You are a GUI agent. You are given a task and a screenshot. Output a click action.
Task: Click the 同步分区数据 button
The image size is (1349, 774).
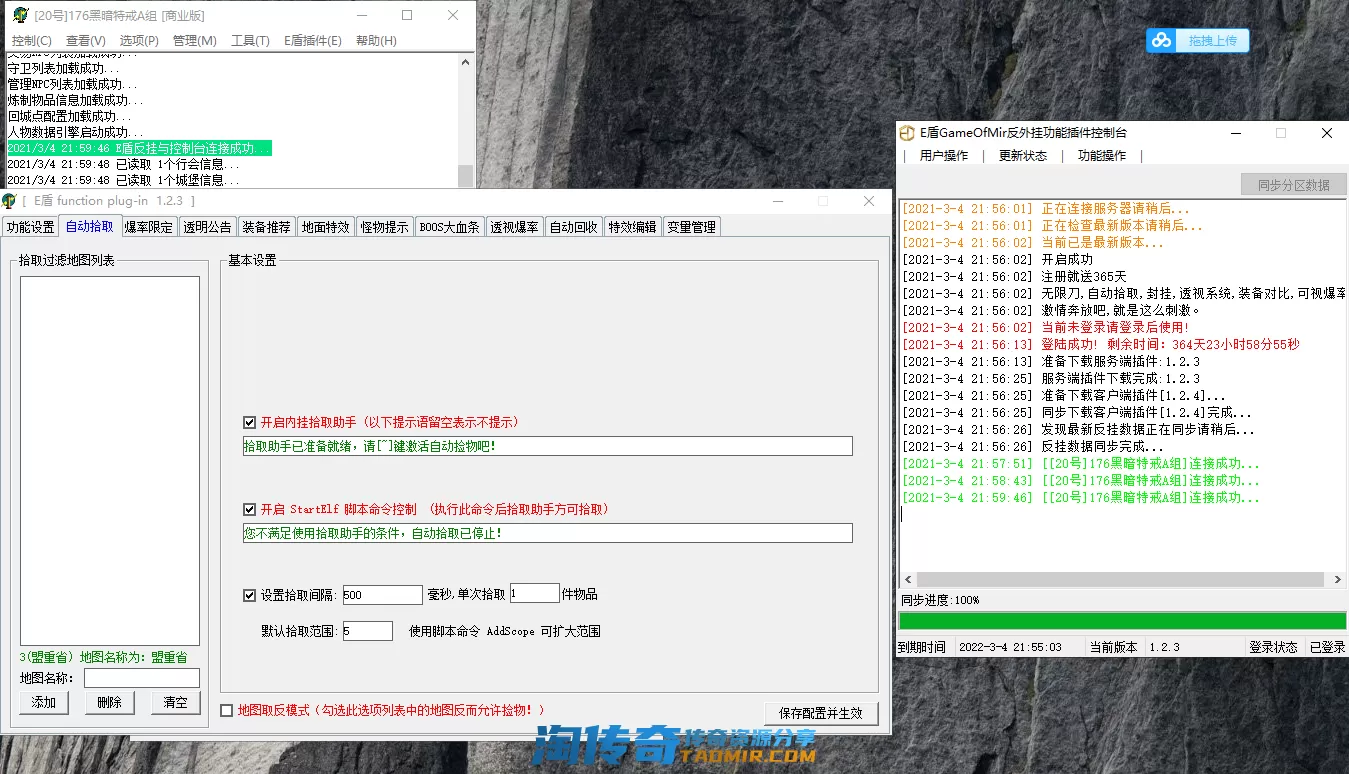(1293, 185)
